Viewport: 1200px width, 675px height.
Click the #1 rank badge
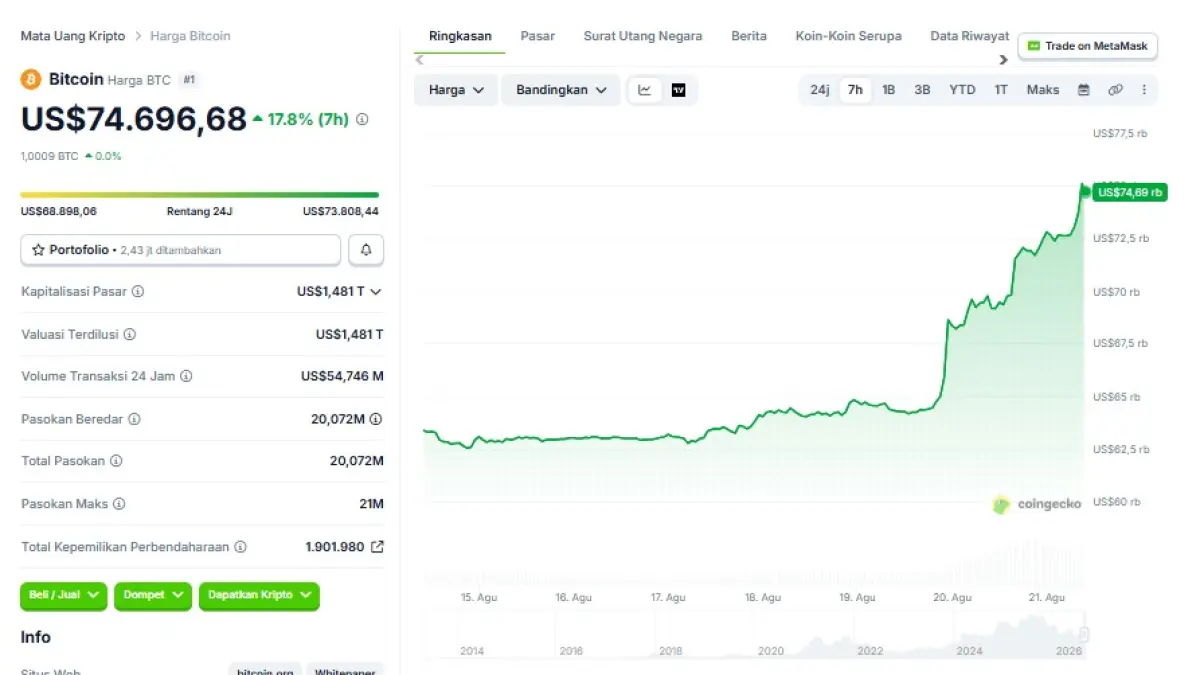[189, 80]
